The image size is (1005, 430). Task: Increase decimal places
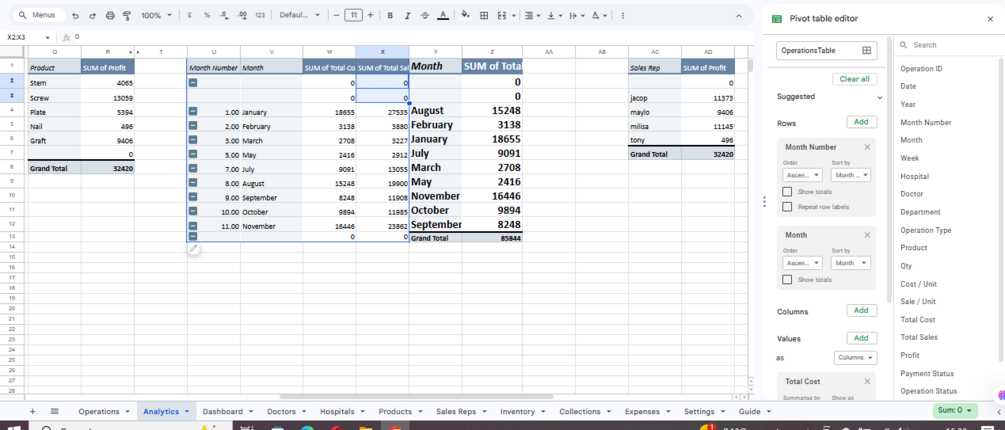242,15
